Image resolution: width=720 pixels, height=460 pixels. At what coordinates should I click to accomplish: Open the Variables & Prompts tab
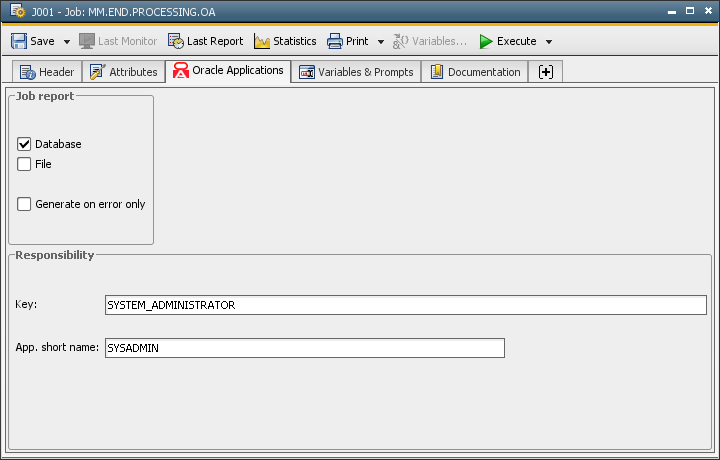[x=356, y=72]
